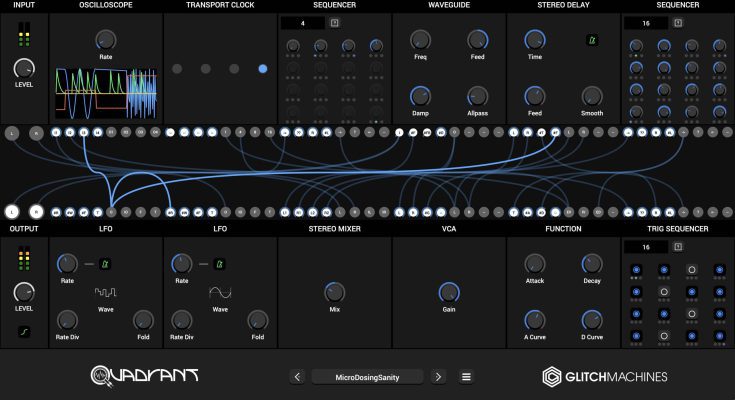Go to the next preset
The height and width of the screenshot is (400, 735).
coord(437,377)
